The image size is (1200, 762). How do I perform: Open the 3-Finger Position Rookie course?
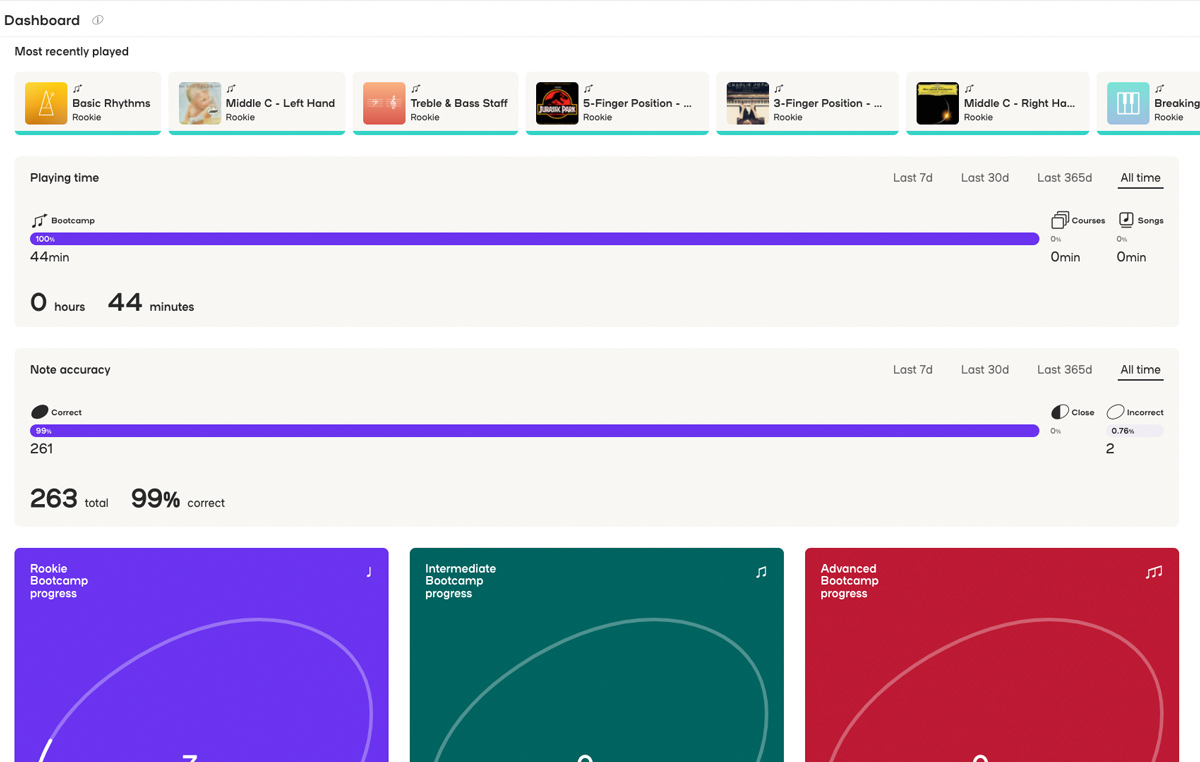pyautogui.click(x=807, y=102)
